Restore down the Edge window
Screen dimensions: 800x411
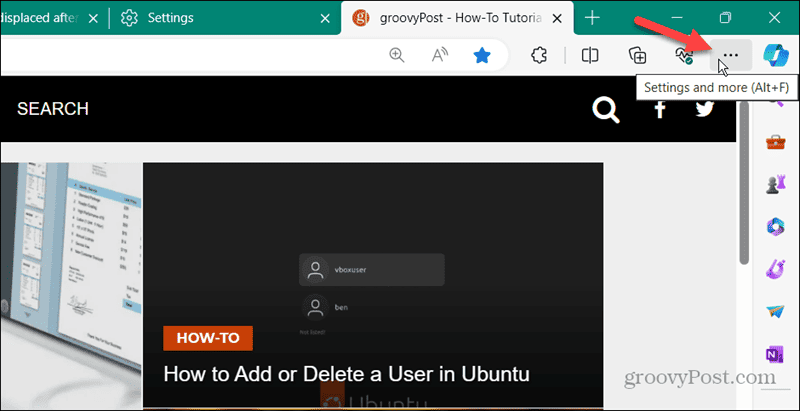point(725,18)
